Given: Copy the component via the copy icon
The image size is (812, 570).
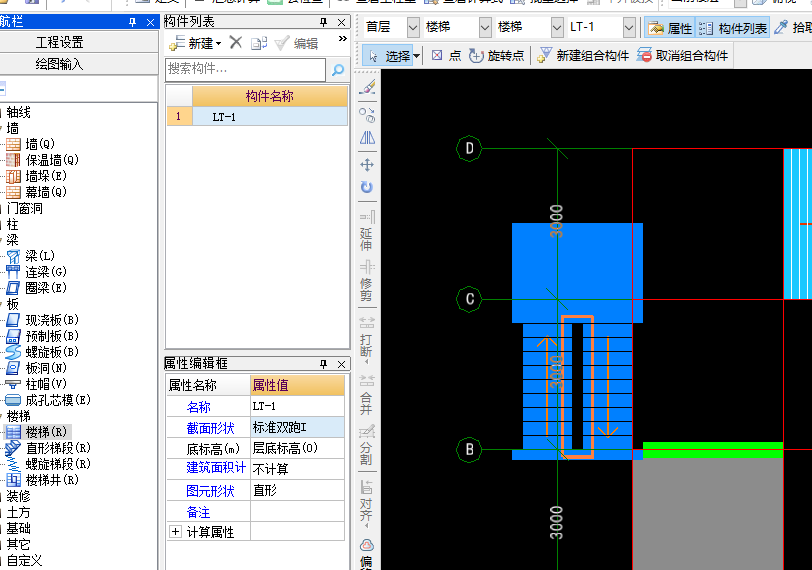Looking at the screenshot, I should 259,43.
